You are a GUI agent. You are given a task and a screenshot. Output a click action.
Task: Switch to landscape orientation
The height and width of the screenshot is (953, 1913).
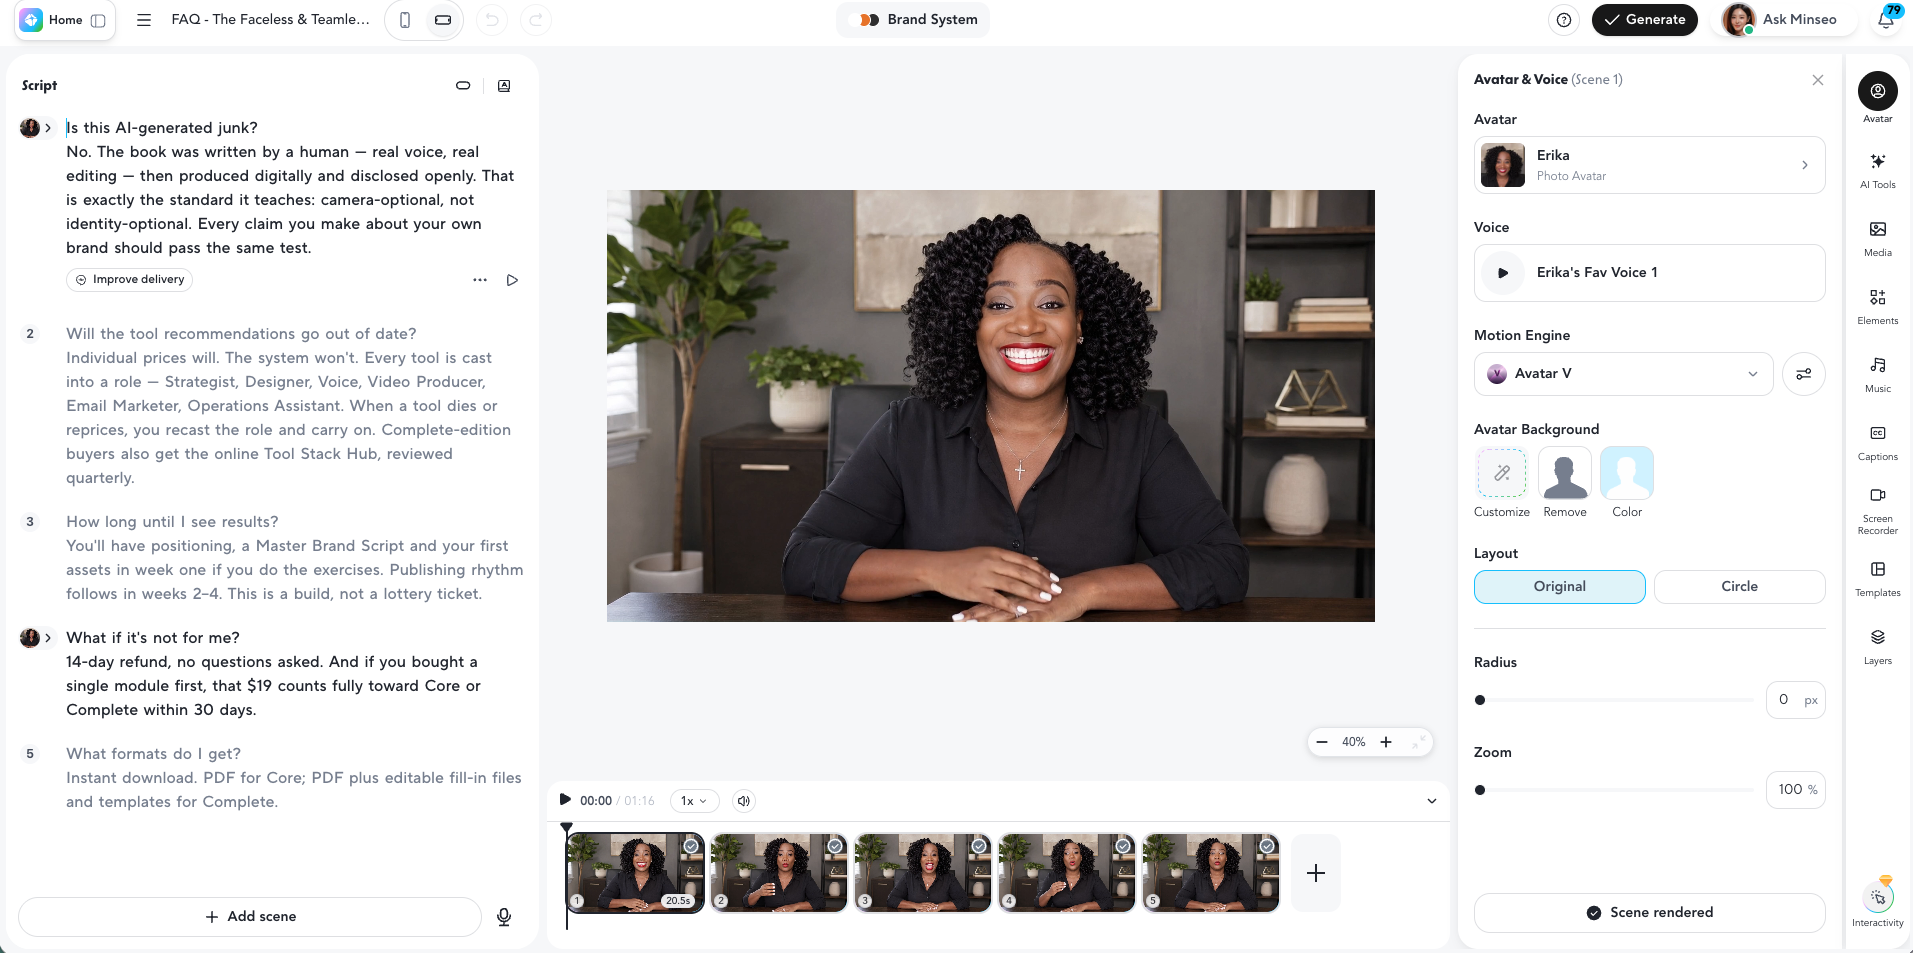[x=443, y=20]
